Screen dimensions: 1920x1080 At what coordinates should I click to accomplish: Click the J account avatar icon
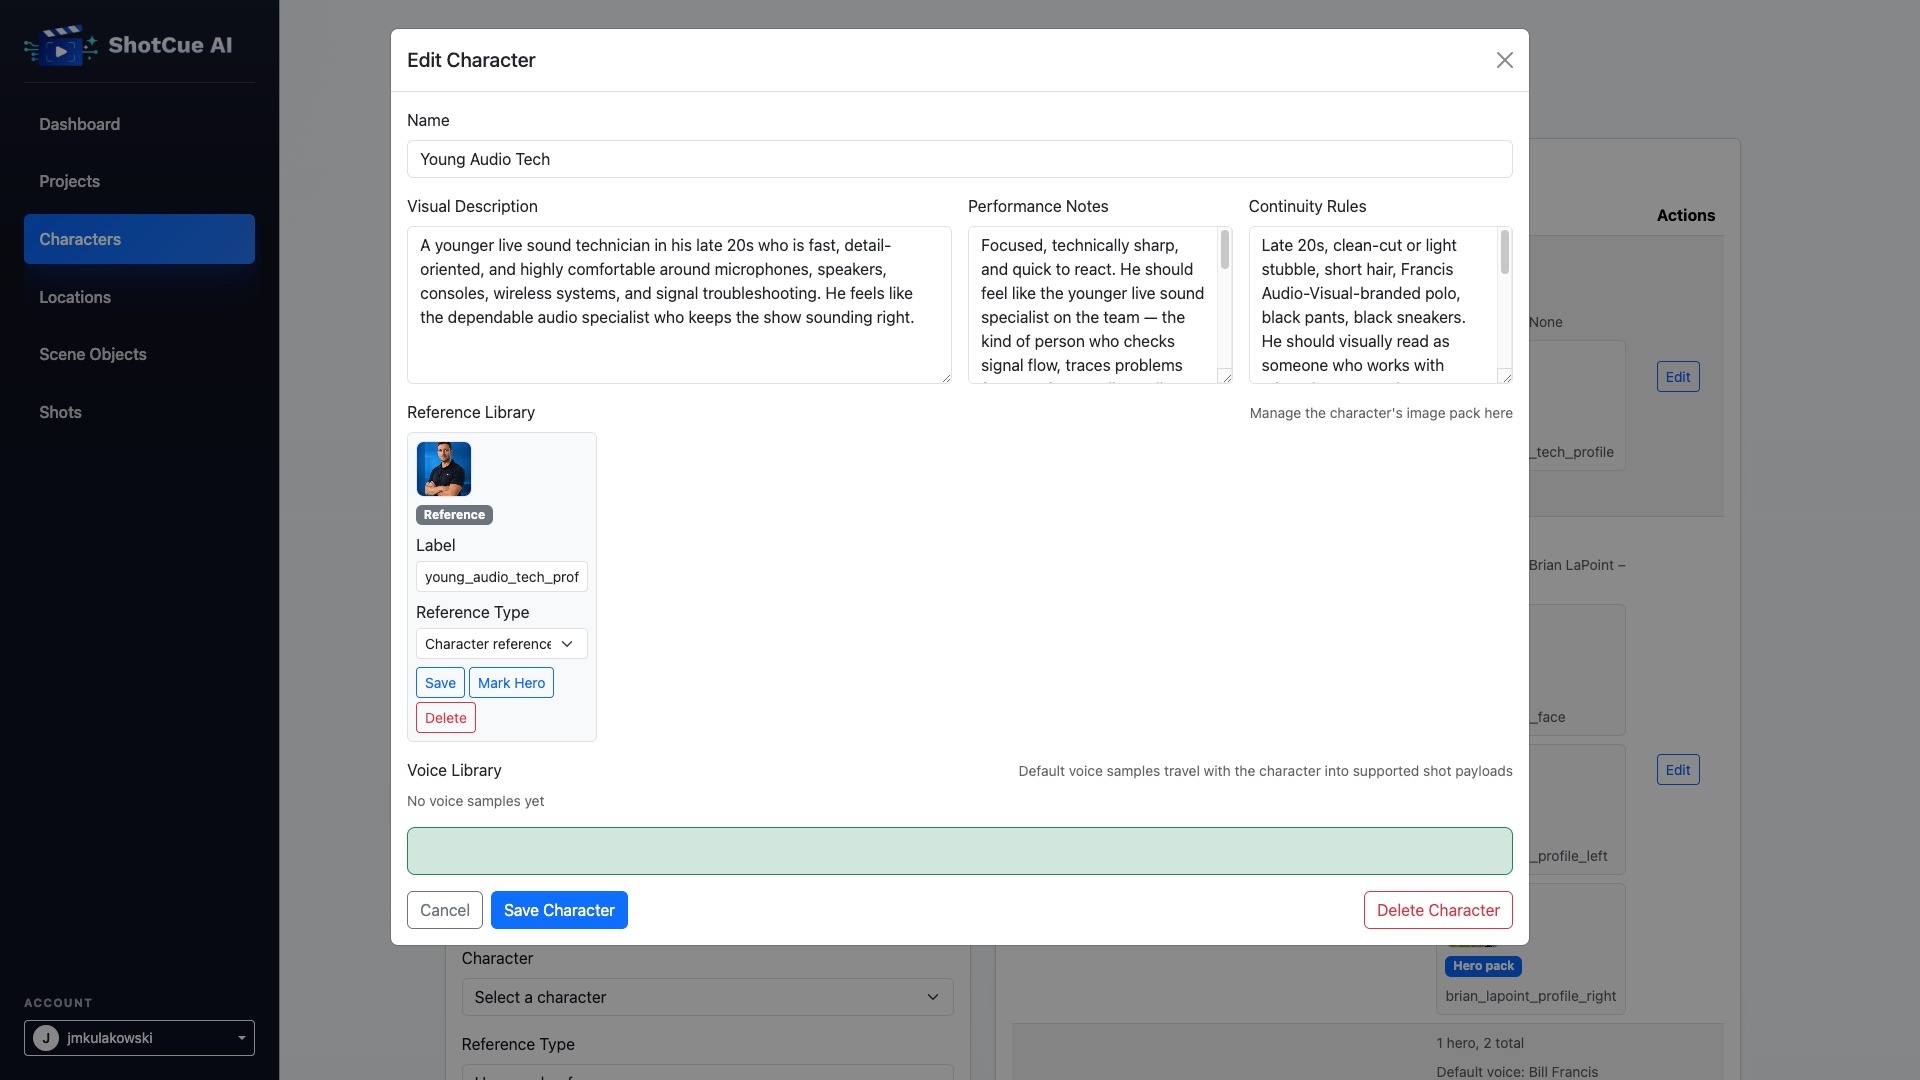click(x=46, y=1038)
